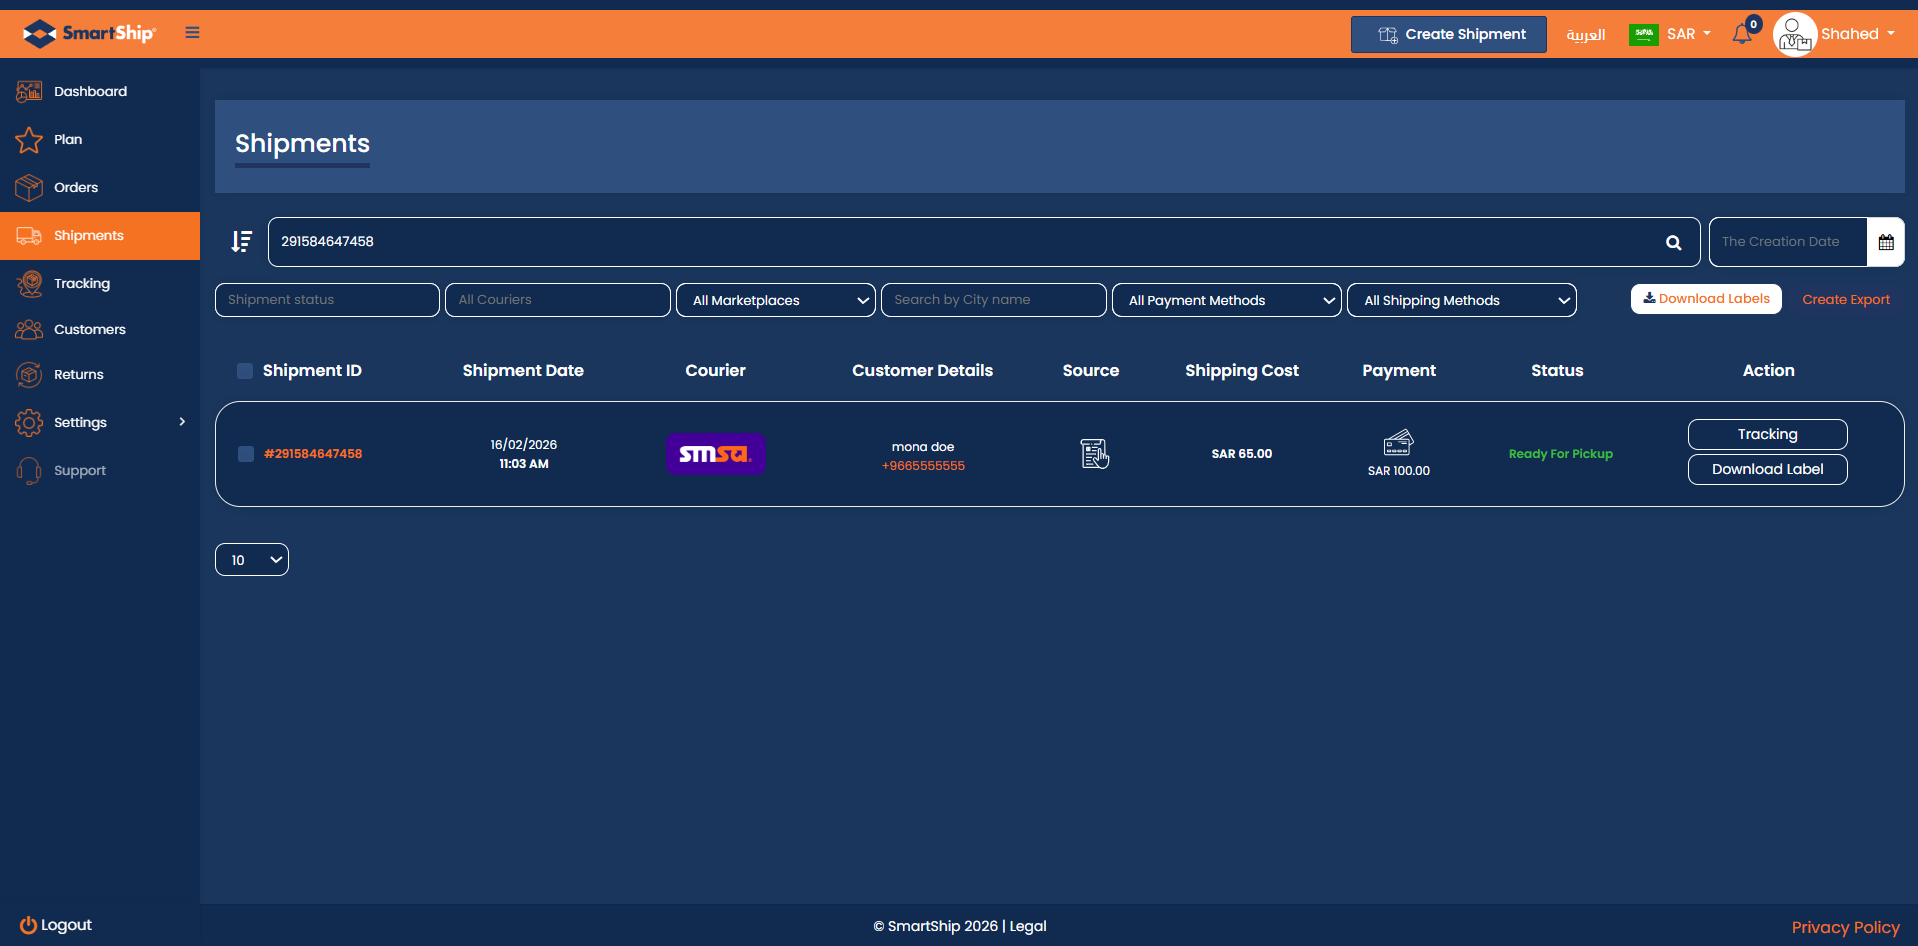Expand the Settings submenu arrow
This screenshot has width=1918, height=946.
(x=182, y=422)
